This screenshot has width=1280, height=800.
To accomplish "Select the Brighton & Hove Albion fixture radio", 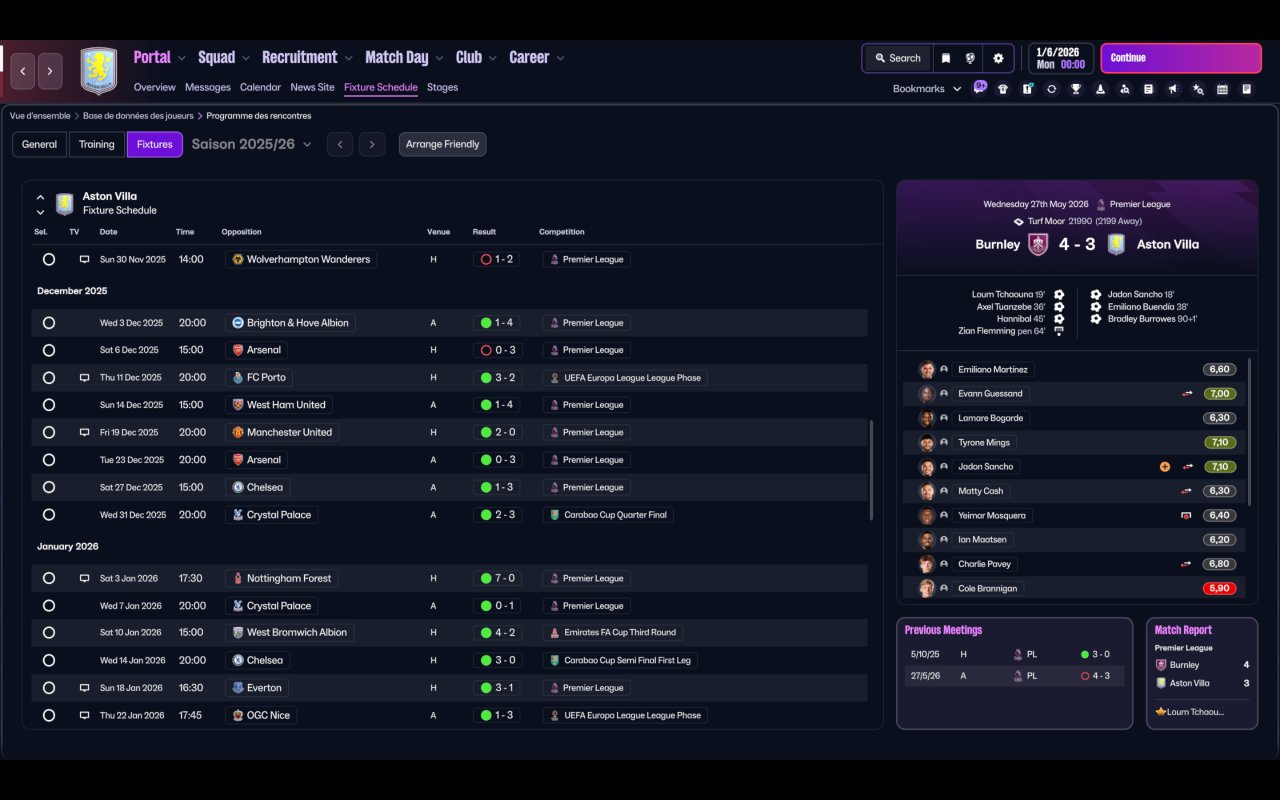I will [x=48, y=323].
